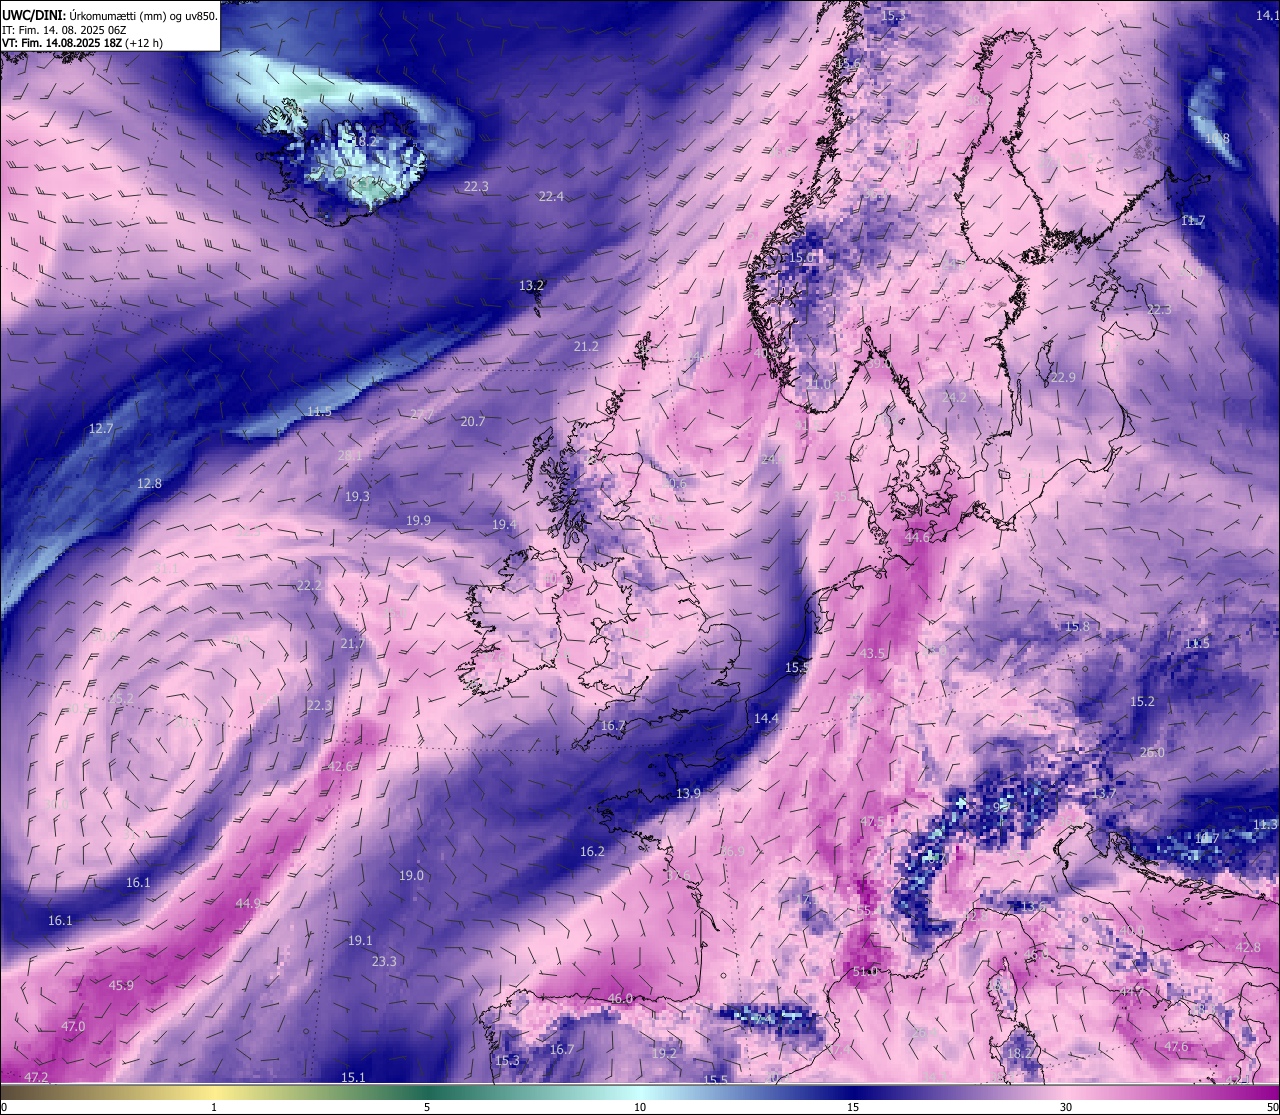Click the 15.1 value near bottom edge
The height and width of the screenshot is (1115, 1280).
pos(353,1077)
